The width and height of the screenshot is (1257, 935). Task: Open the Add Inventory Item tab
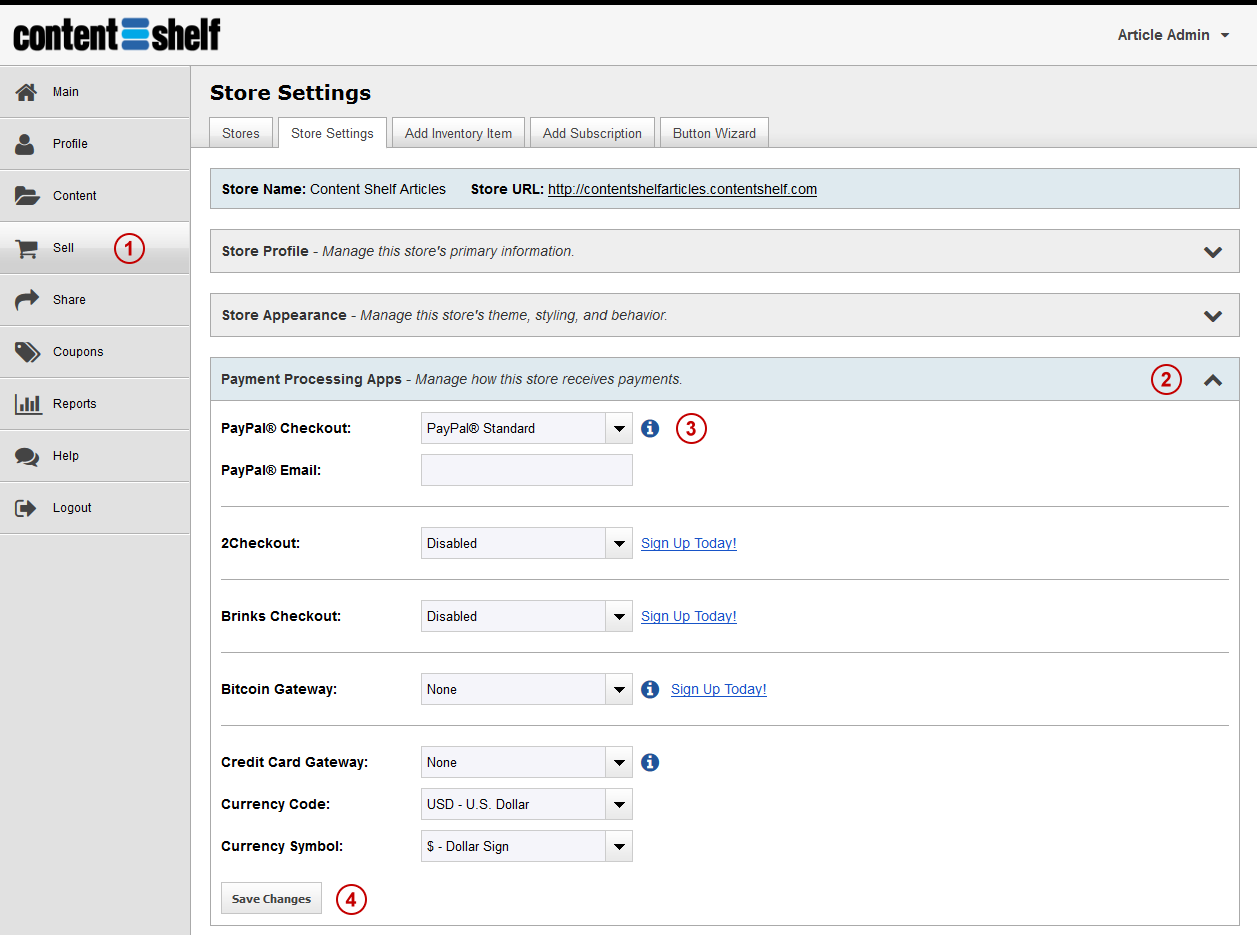[x=458, y=133]
